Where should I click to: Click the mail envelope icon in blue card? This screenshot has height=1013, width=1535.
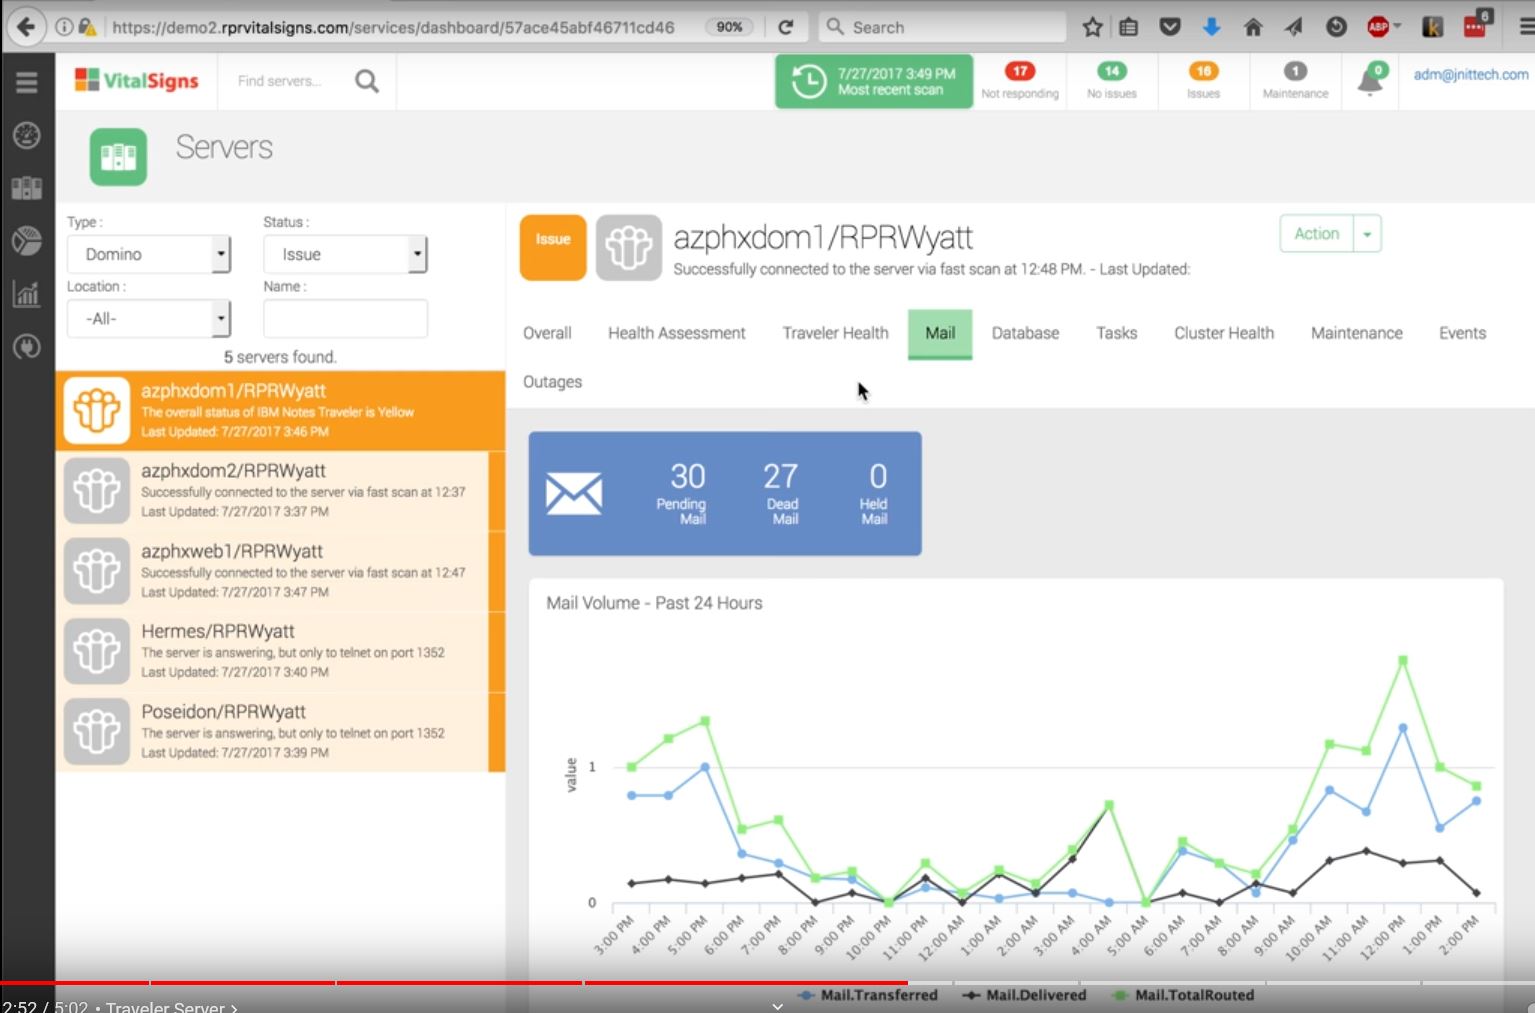click(574, 494)
